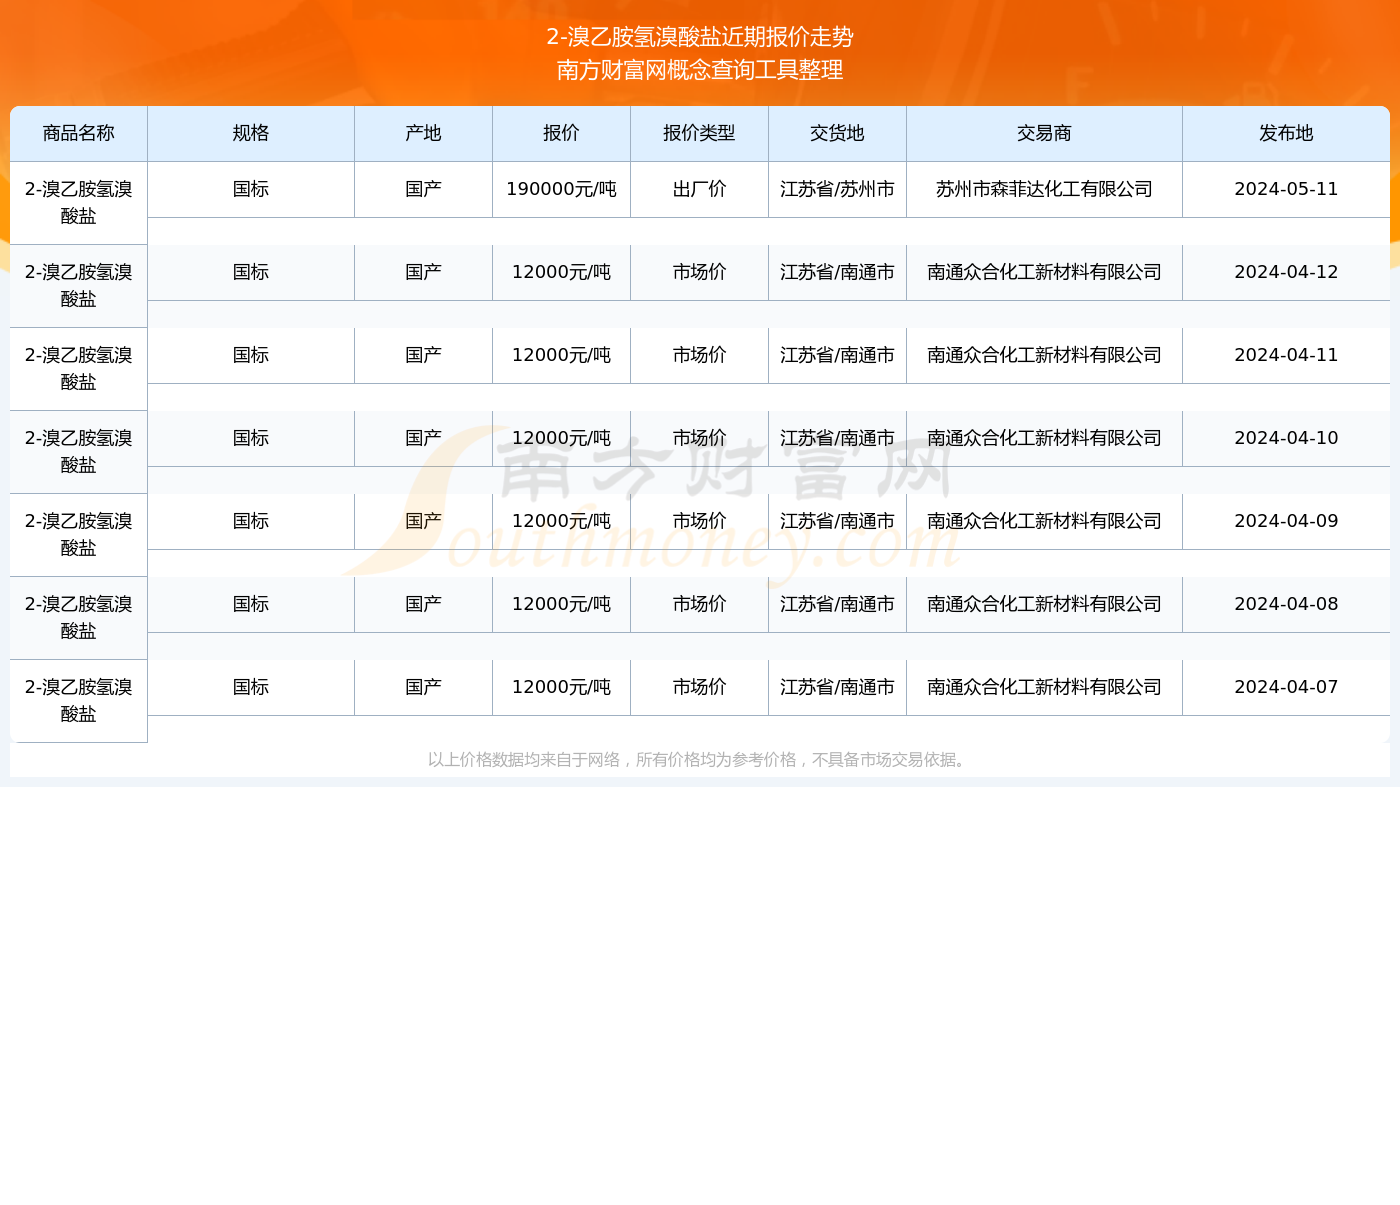The height and width of the screenshot is (1205, 1400).
Task: Select the title 2-溴乙胺氢溴酸盐近期报价走势
Action: coord(700,37)
